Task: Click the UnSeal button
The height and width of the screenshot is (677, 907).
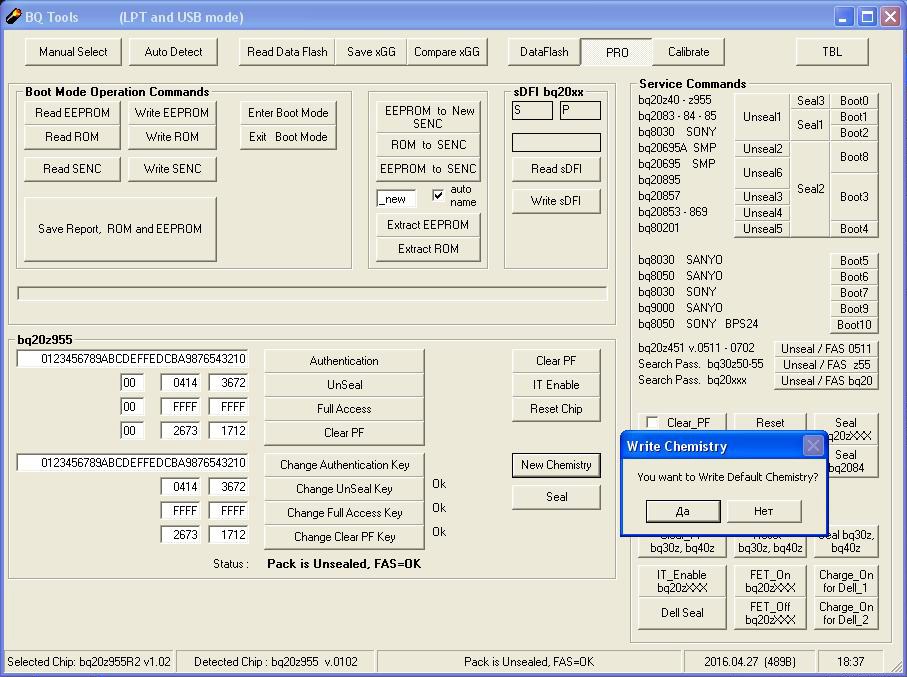Action: coord(344,385)
